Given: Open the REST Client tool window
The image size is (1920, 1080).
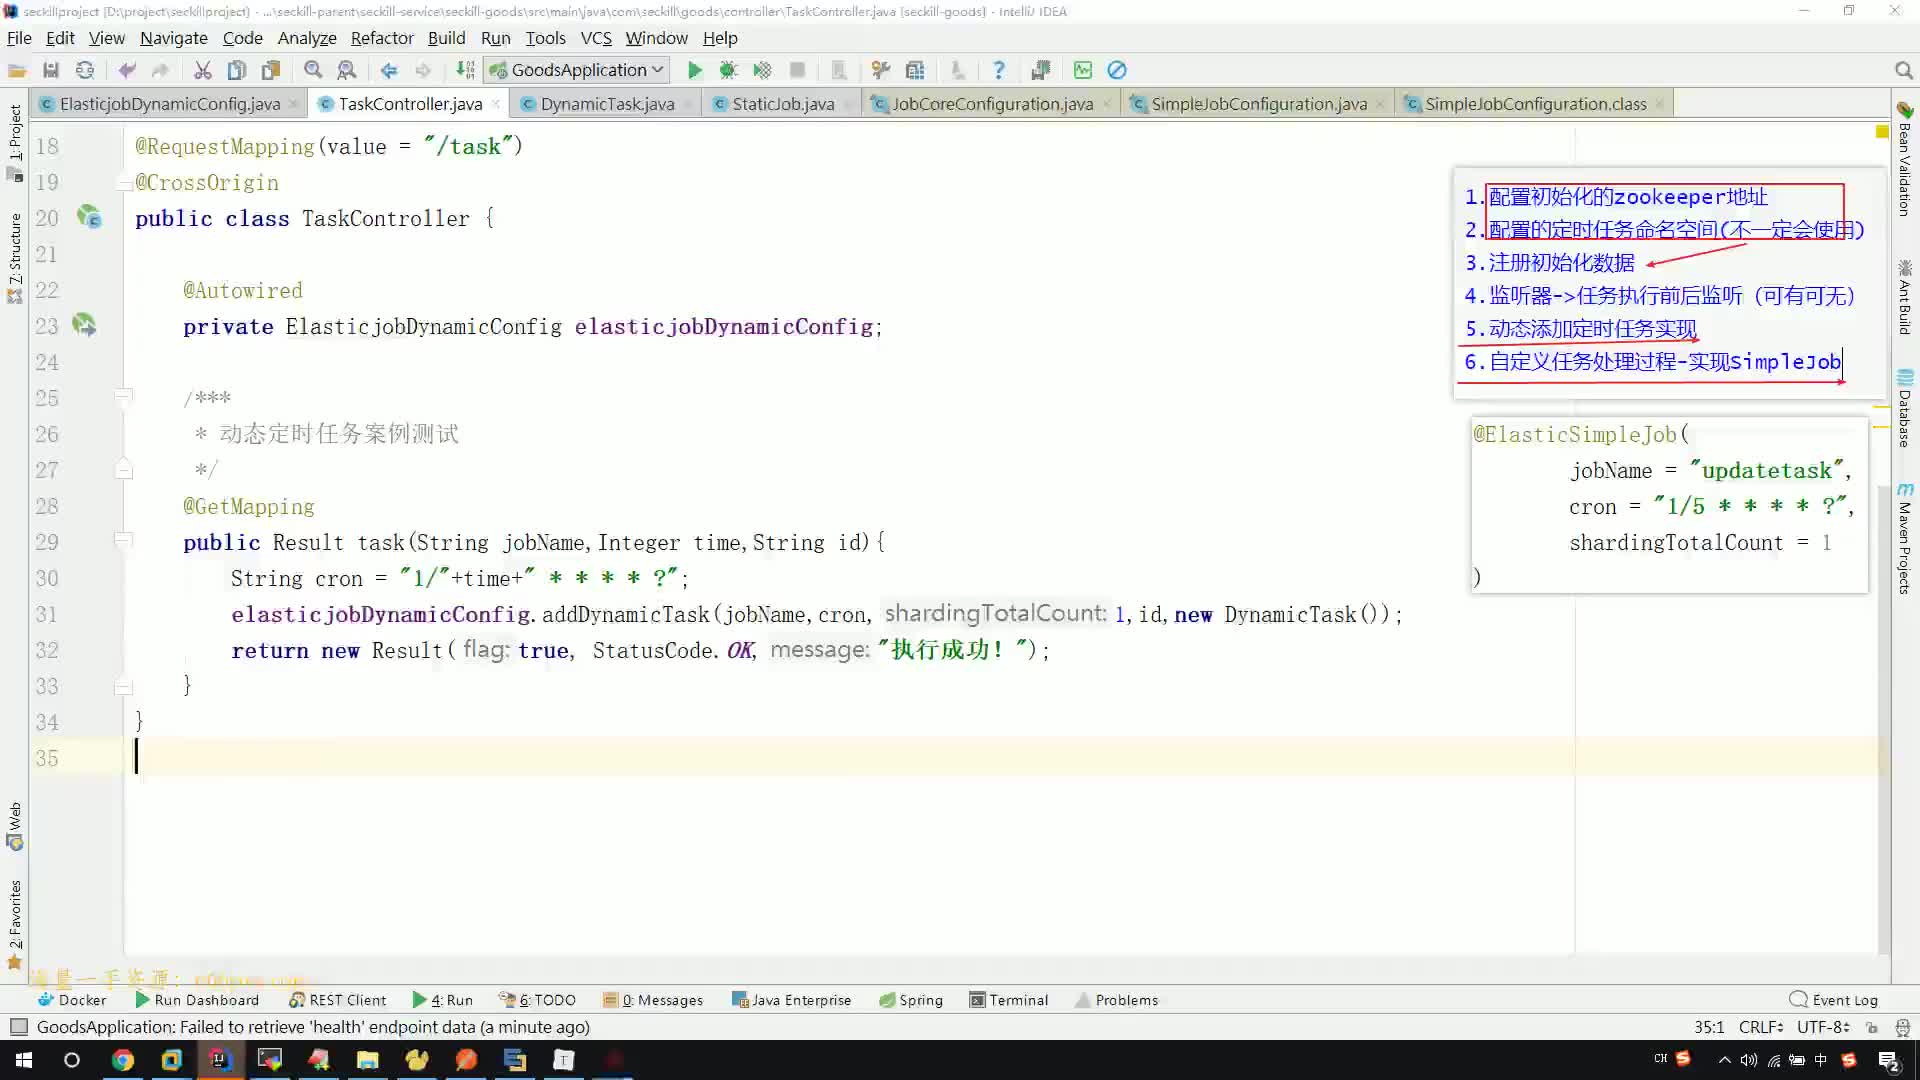Looking at the screenshot, I should click(338, 1000).
